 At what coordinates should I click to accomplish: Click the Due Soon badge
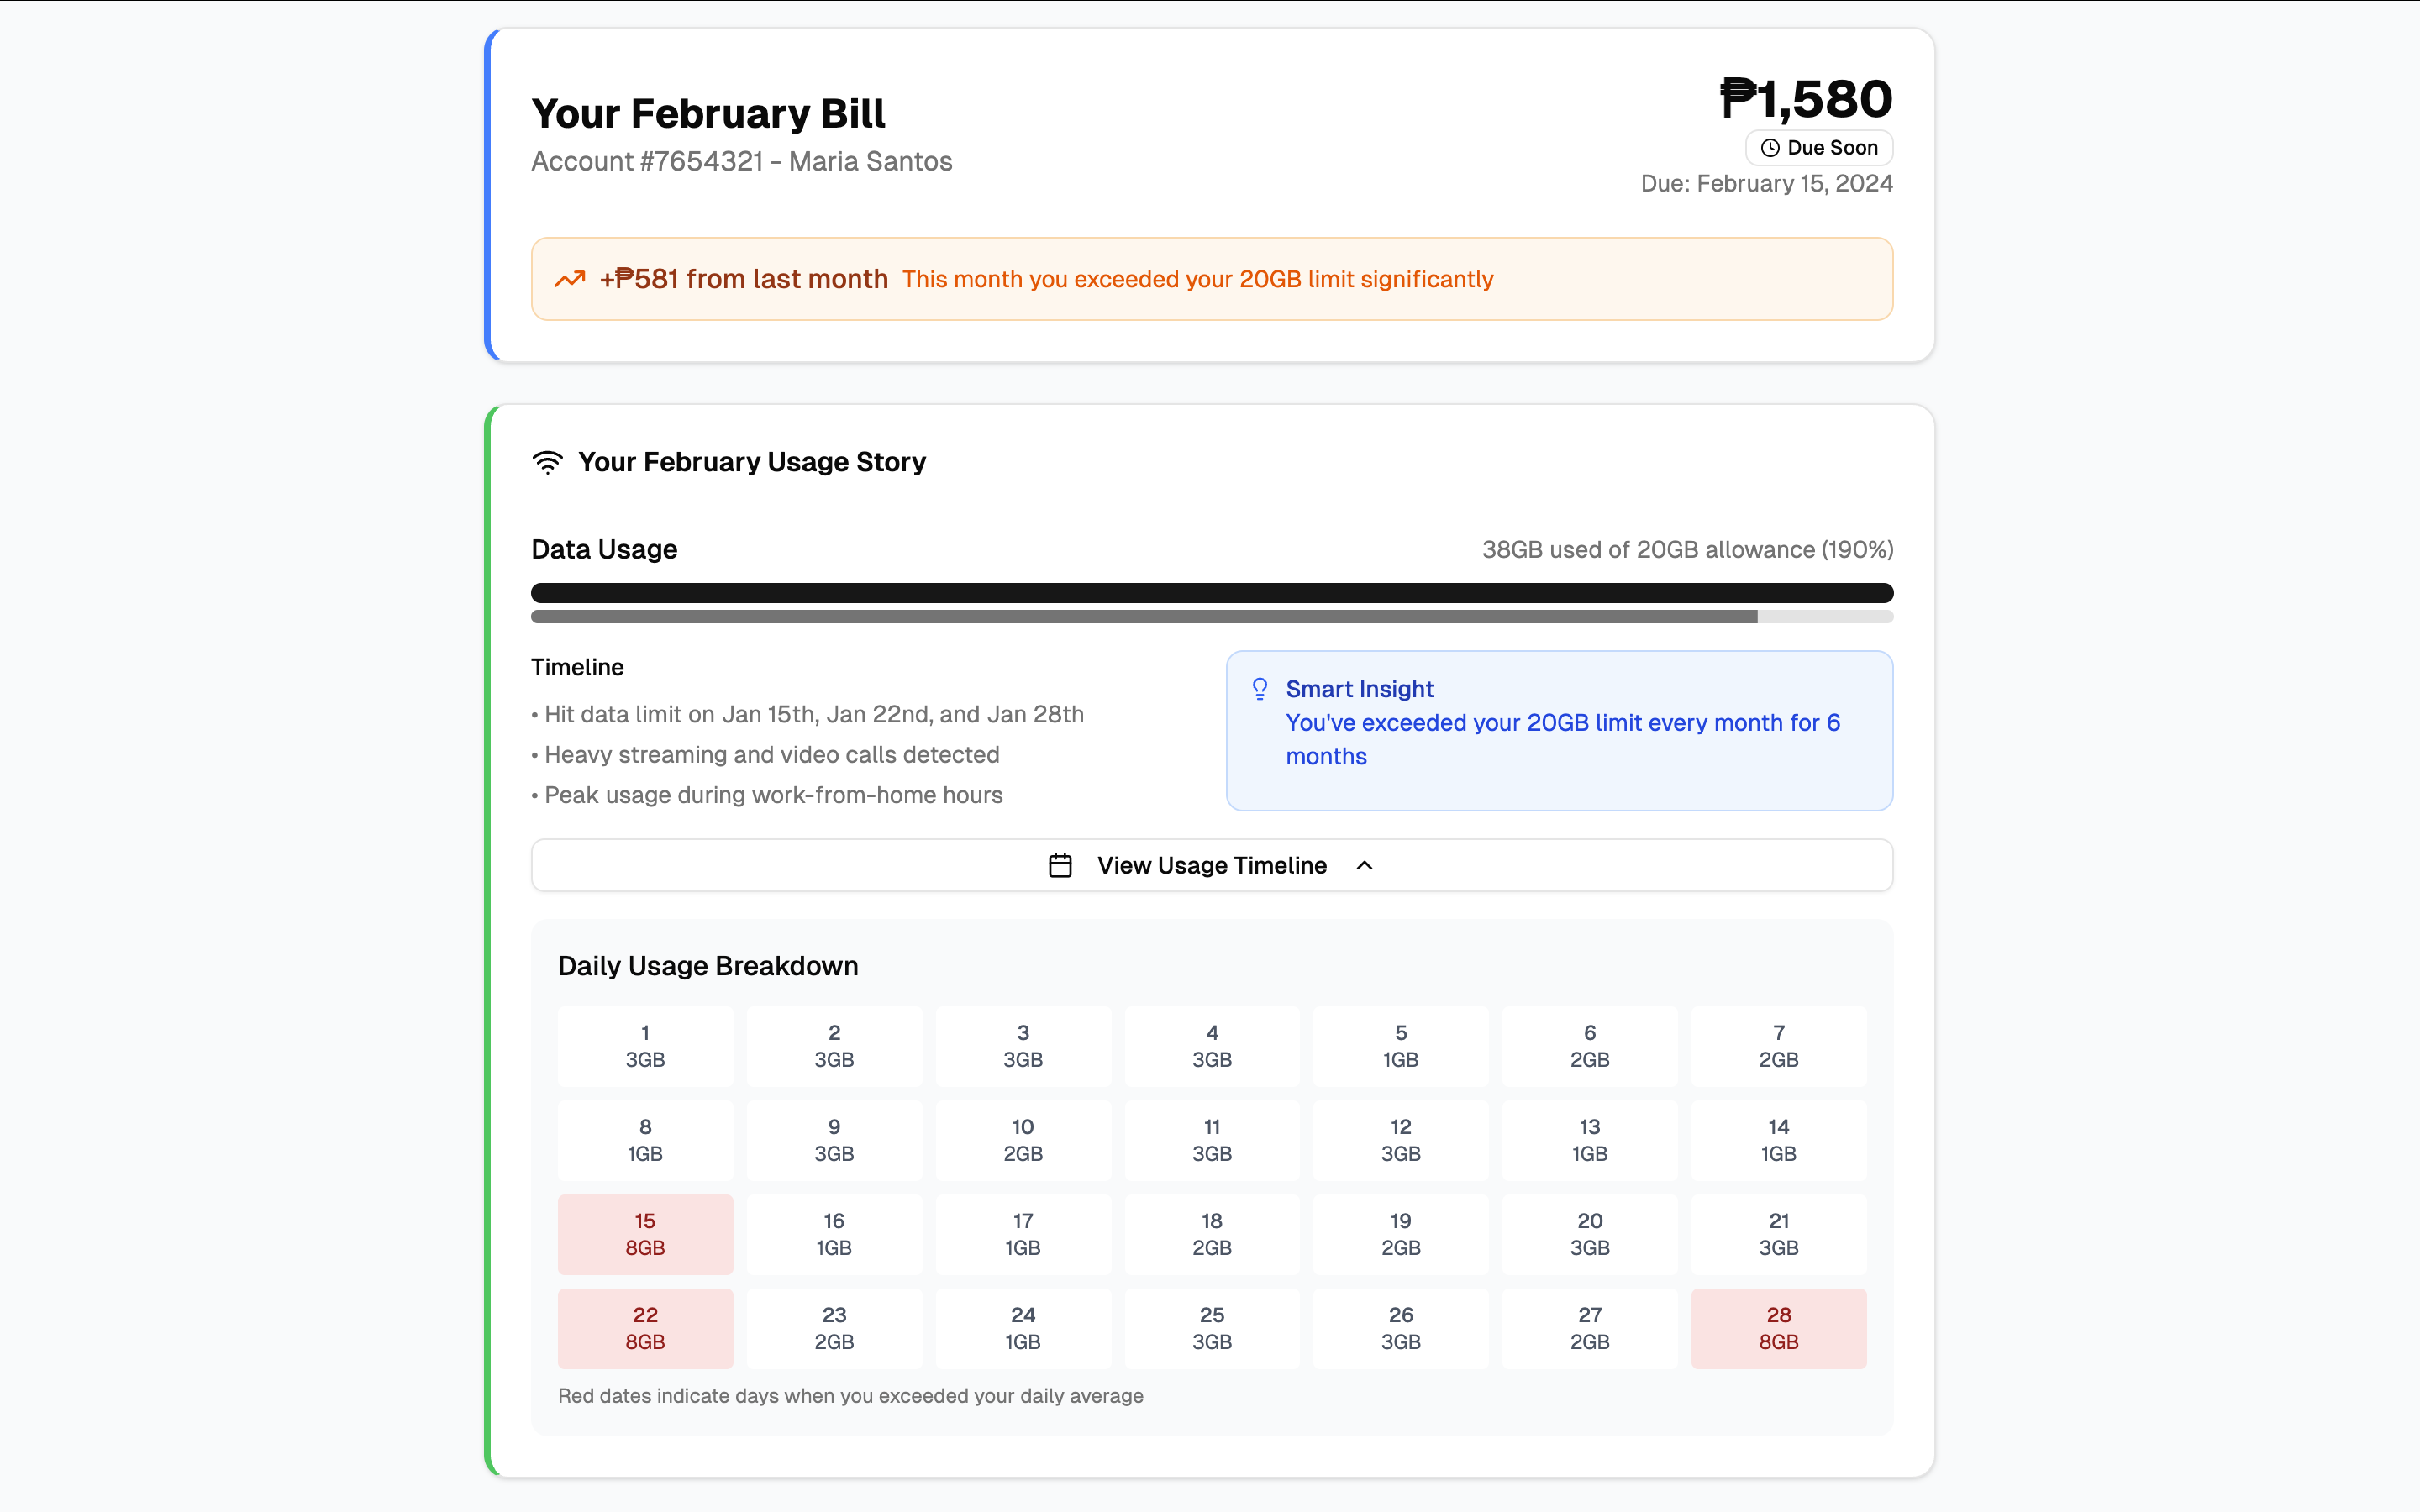point(1819,148)
